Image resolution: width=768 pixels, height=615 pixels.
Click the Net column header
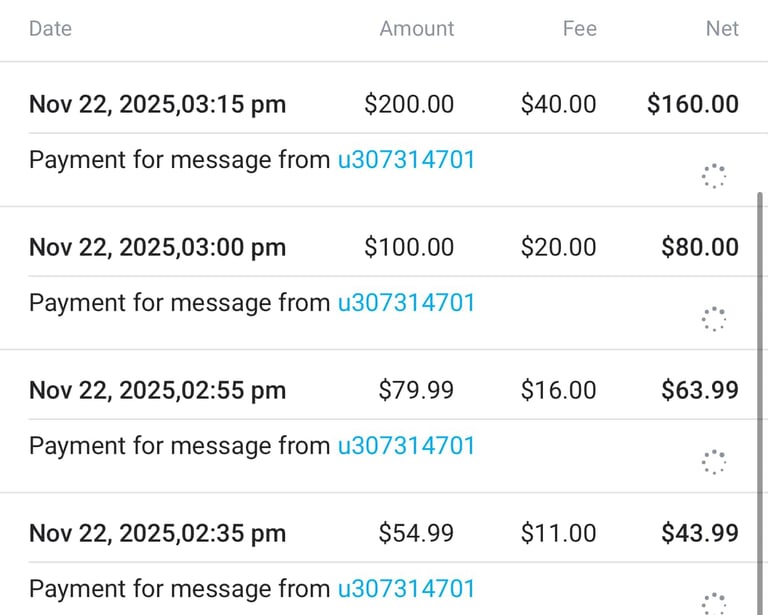722,29
